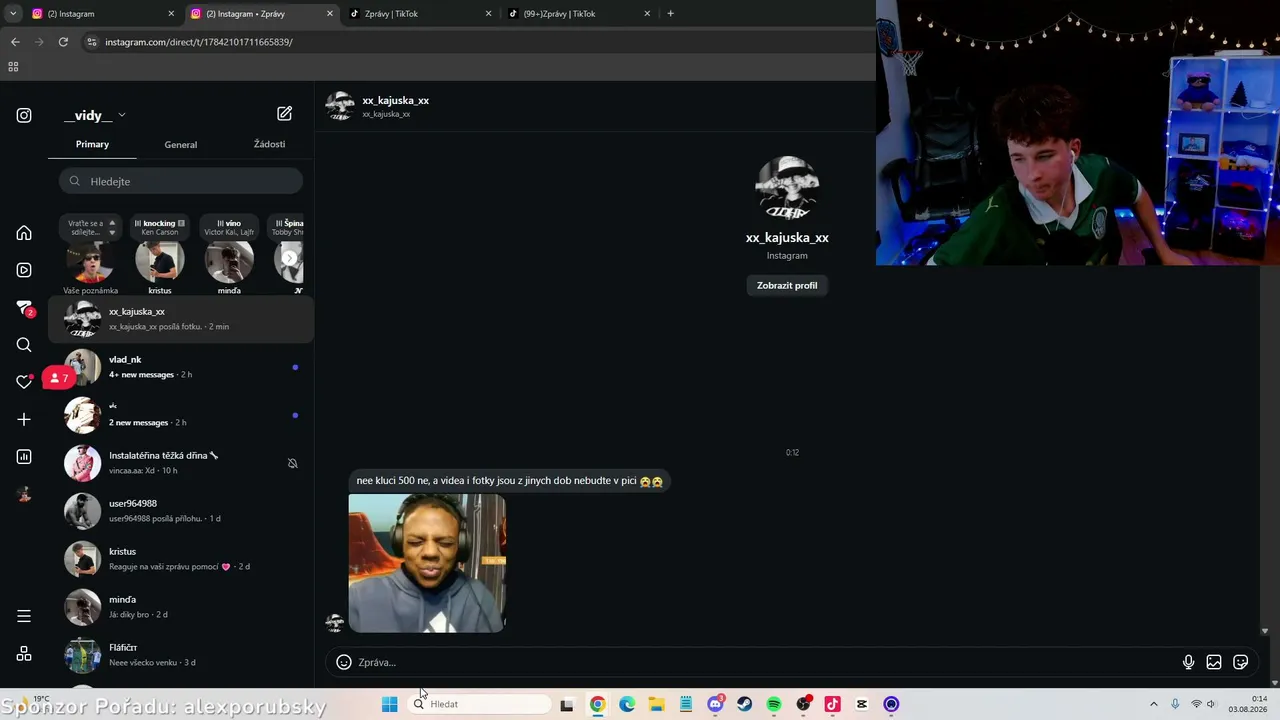This screenshot has height=720, width=1280.
Task: Open the sent photo thumbnail in chat
Action: coord(427,563)
